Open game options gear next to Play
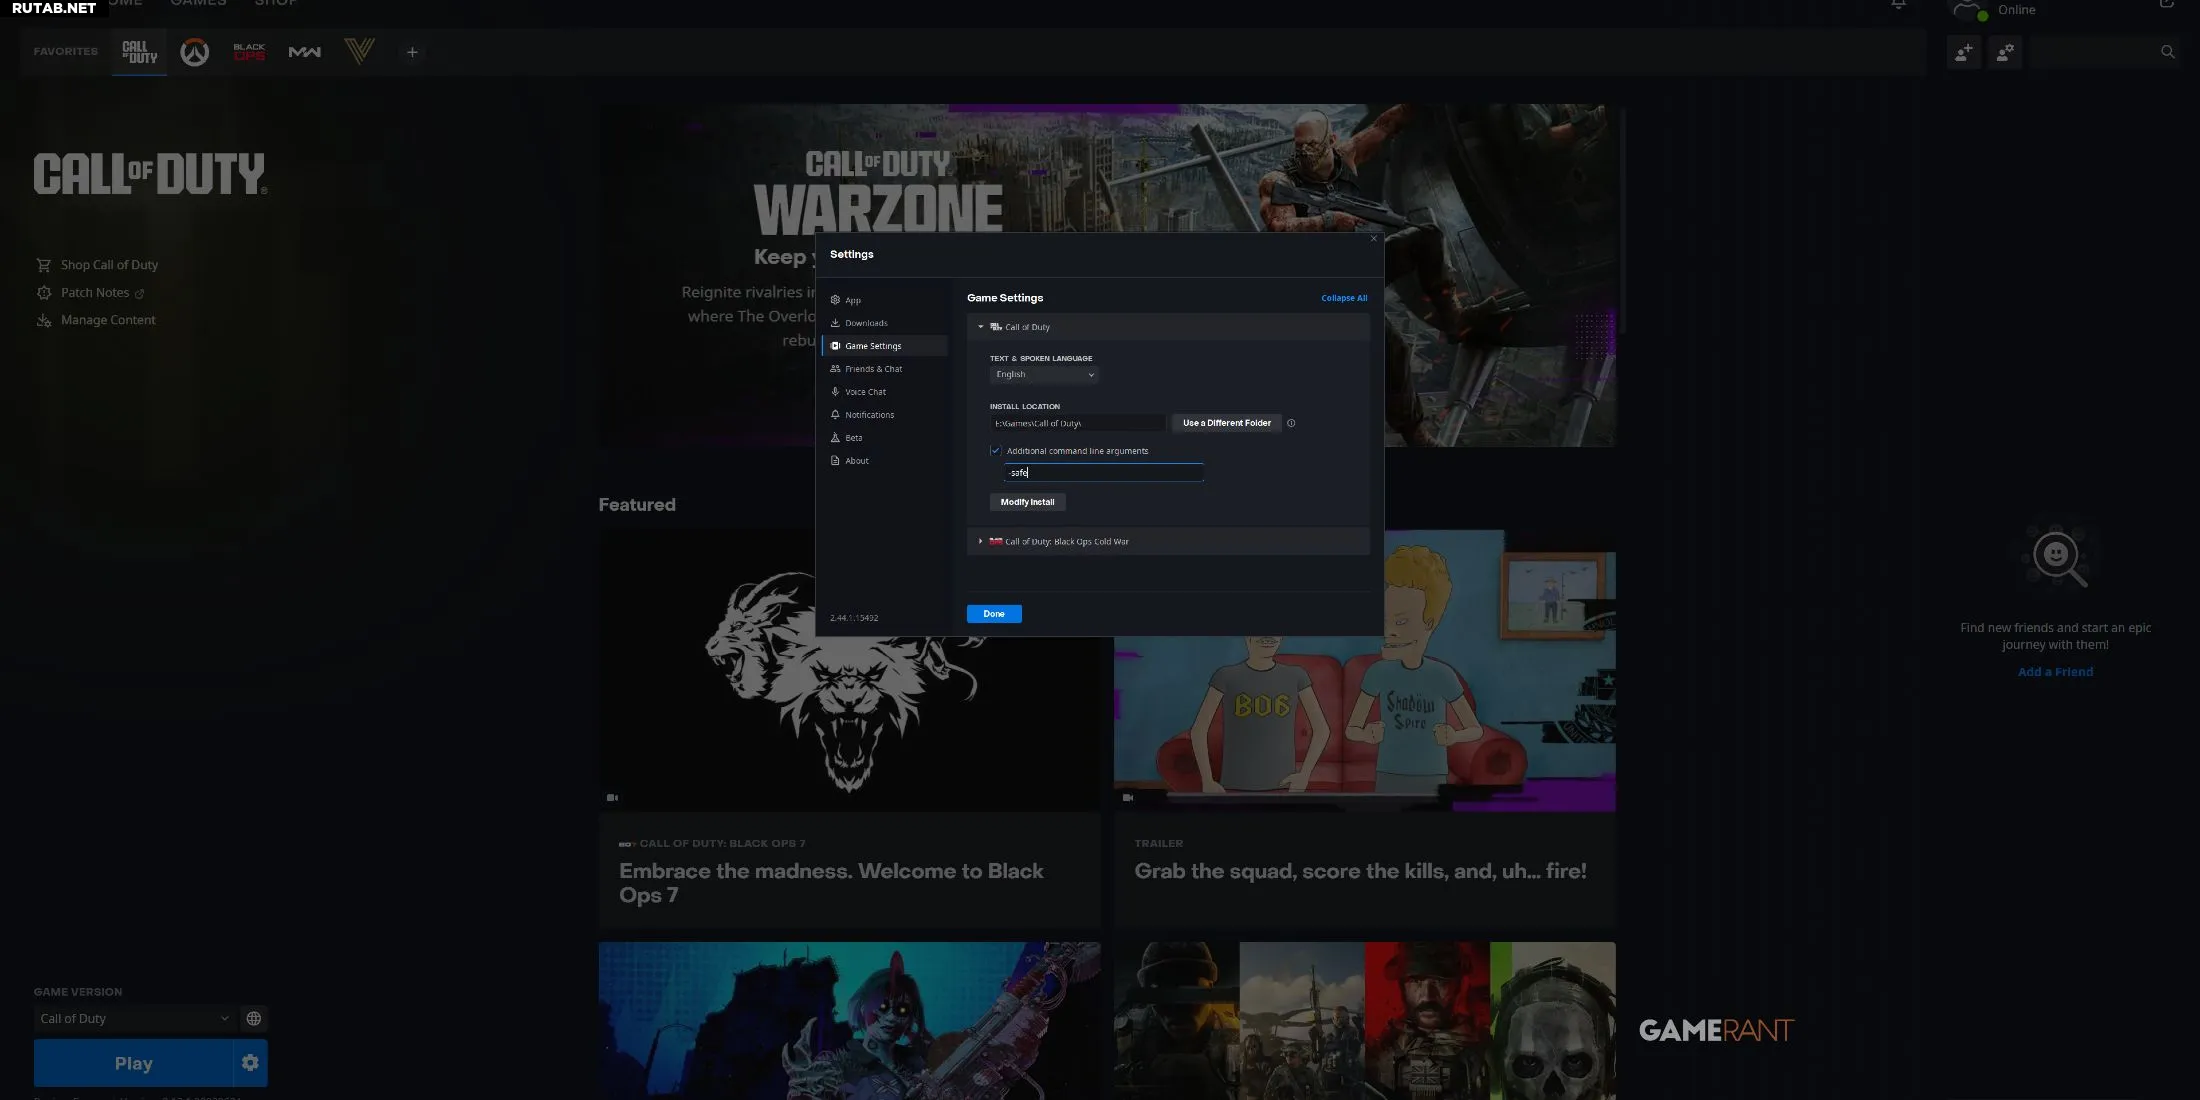The width and height of the screenshot is (2200, 1100). [x=250, y=1063]
